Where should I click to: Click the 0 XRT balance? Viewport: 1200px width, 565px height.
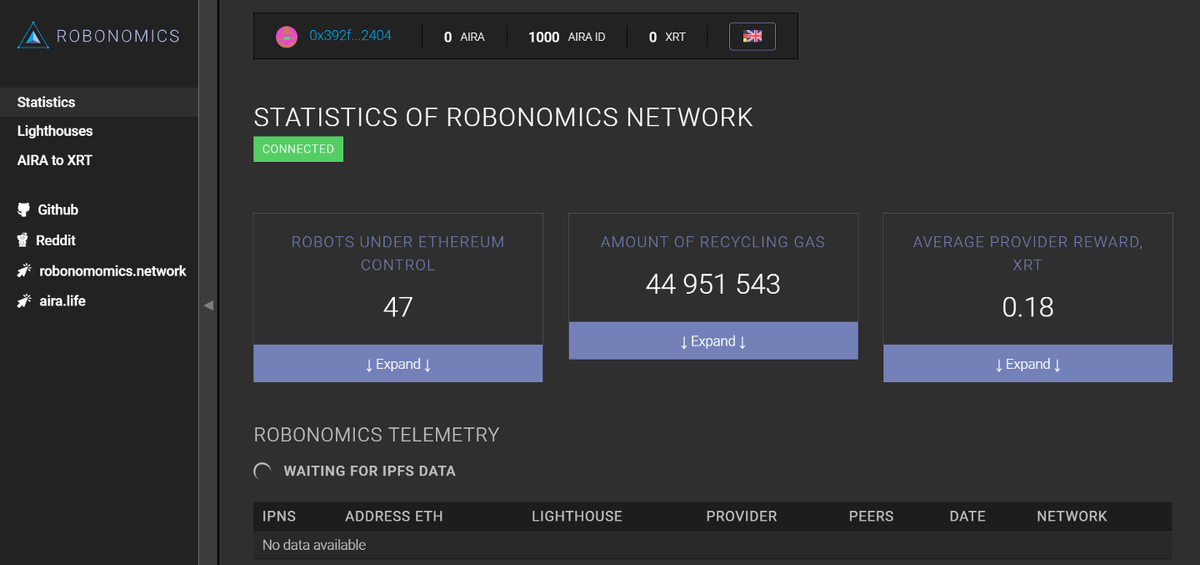click(667, 37)
